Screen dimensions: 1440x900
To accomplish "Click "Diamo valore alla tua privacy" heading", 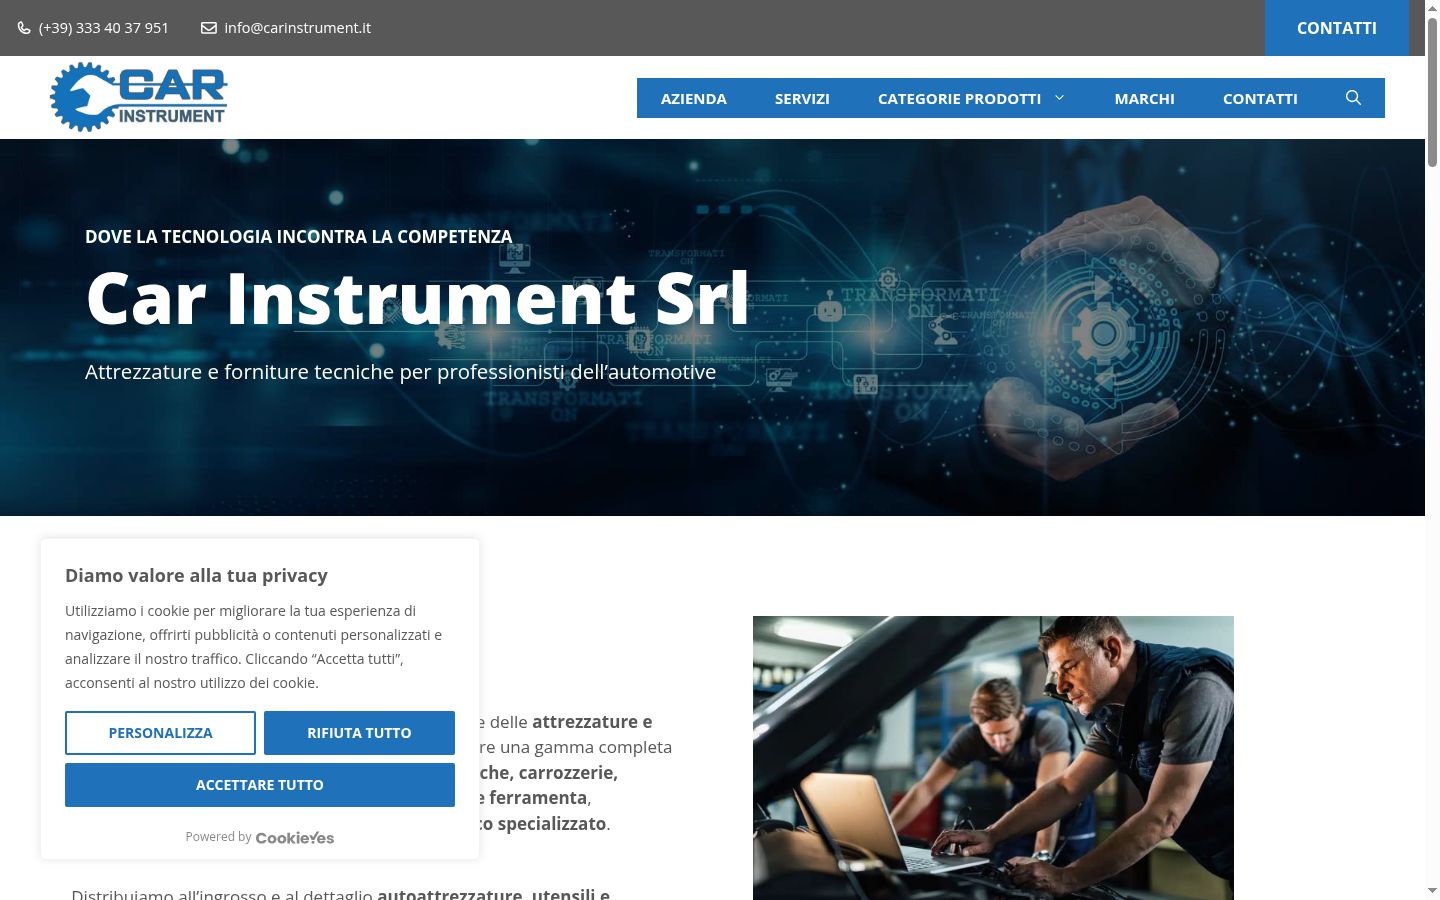I will [x=196, y=575].
